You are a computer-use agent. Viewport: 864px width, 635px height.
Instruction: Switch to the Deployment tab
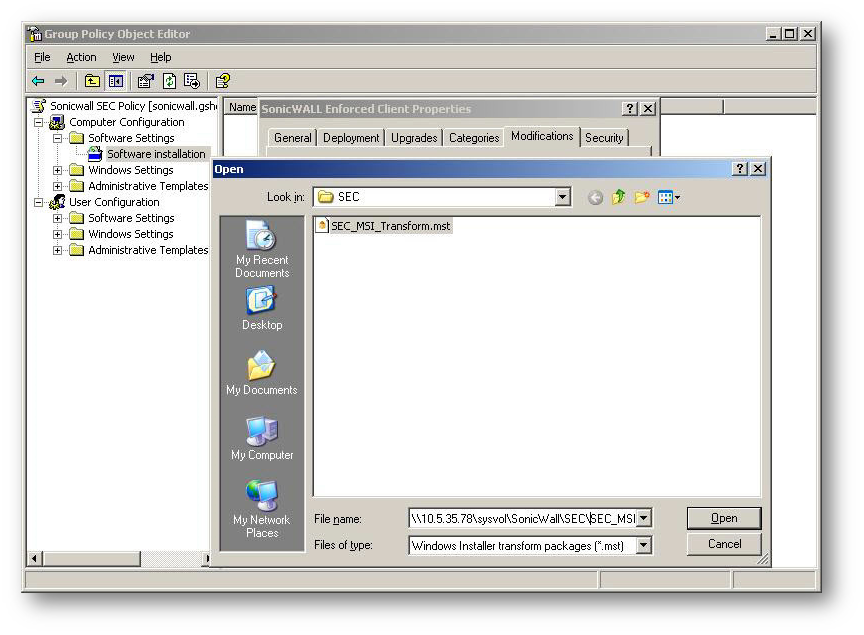pyautogui.click(x=351, y=138)
